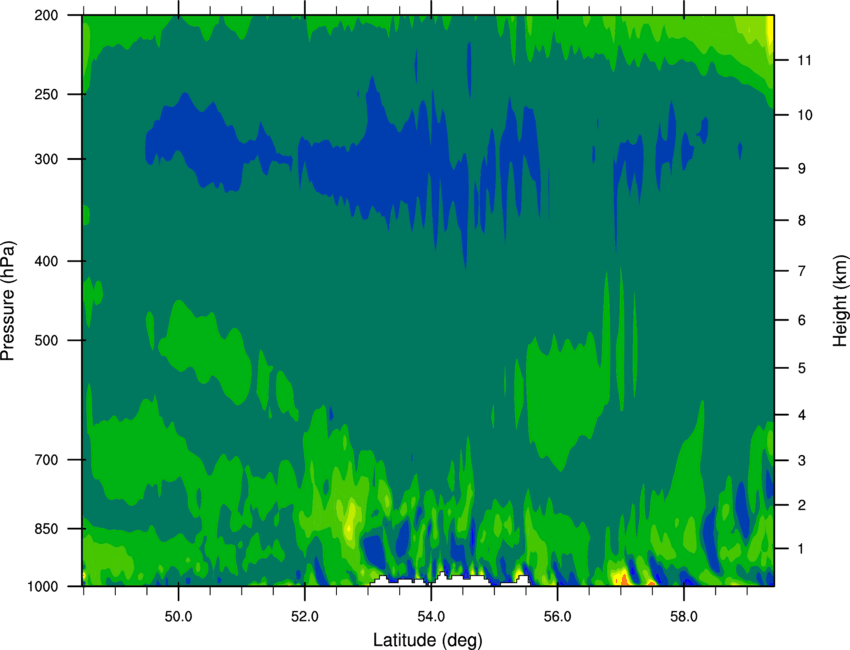850x650 pixels.
Task: Select the 850 pressure tick label
Action: (46, 529)
